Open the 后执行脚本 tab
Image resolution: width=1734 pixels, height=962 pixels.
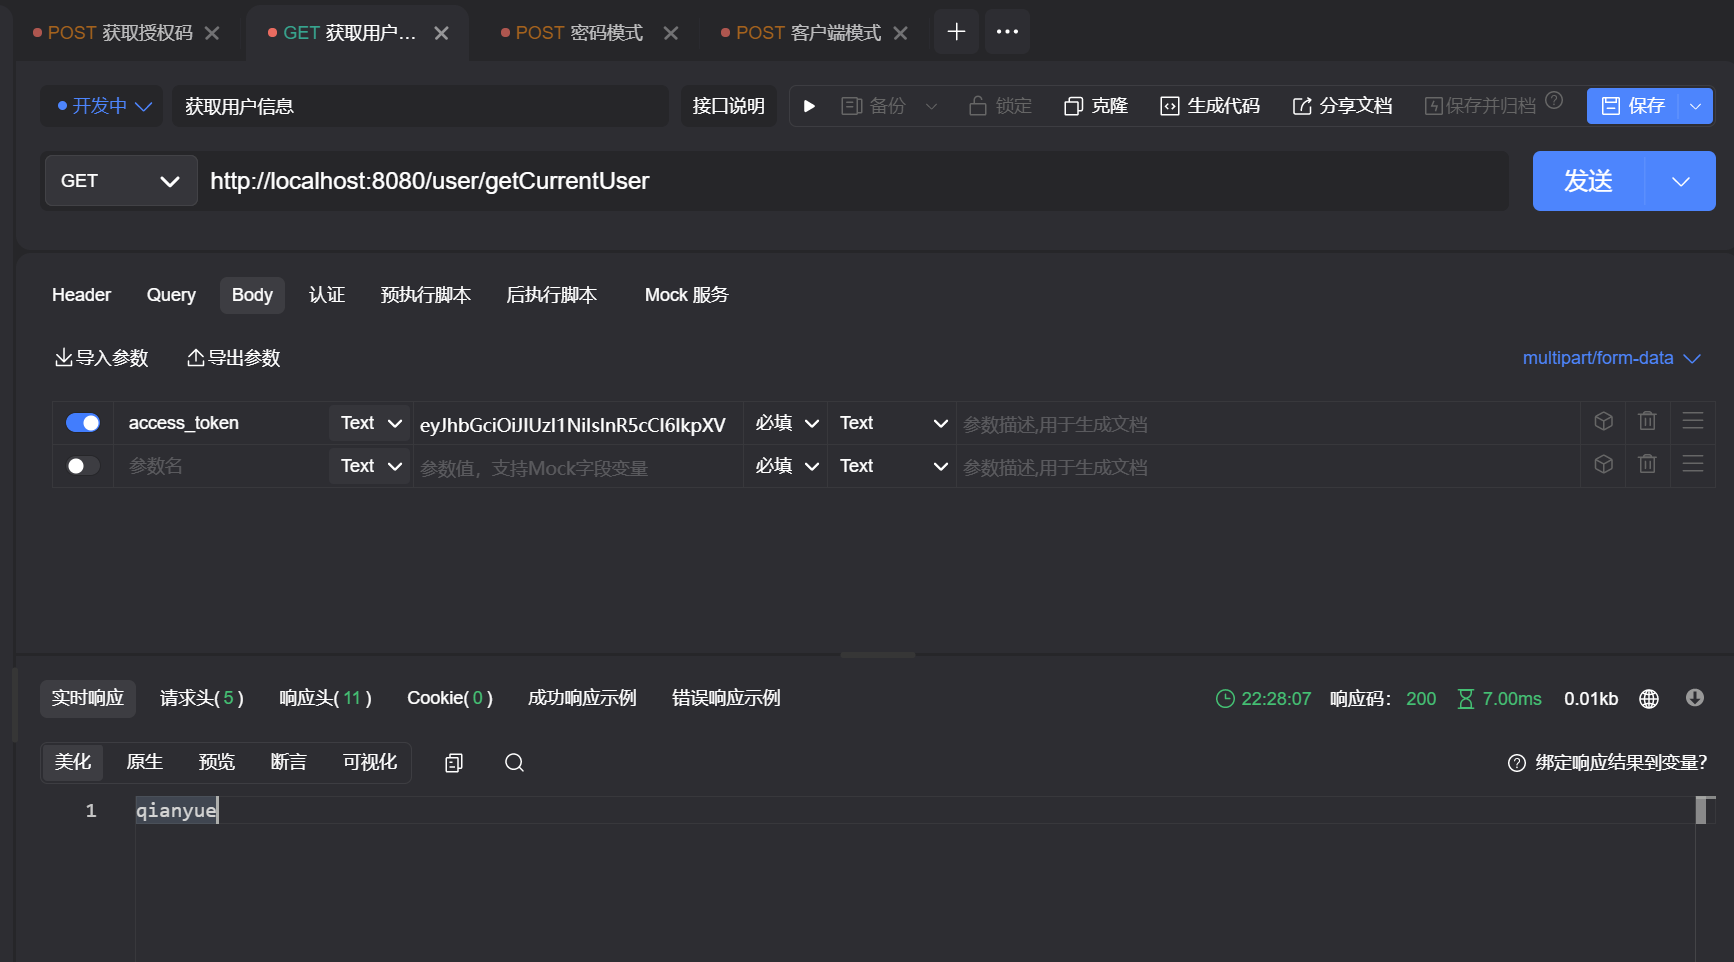[552, 295]
